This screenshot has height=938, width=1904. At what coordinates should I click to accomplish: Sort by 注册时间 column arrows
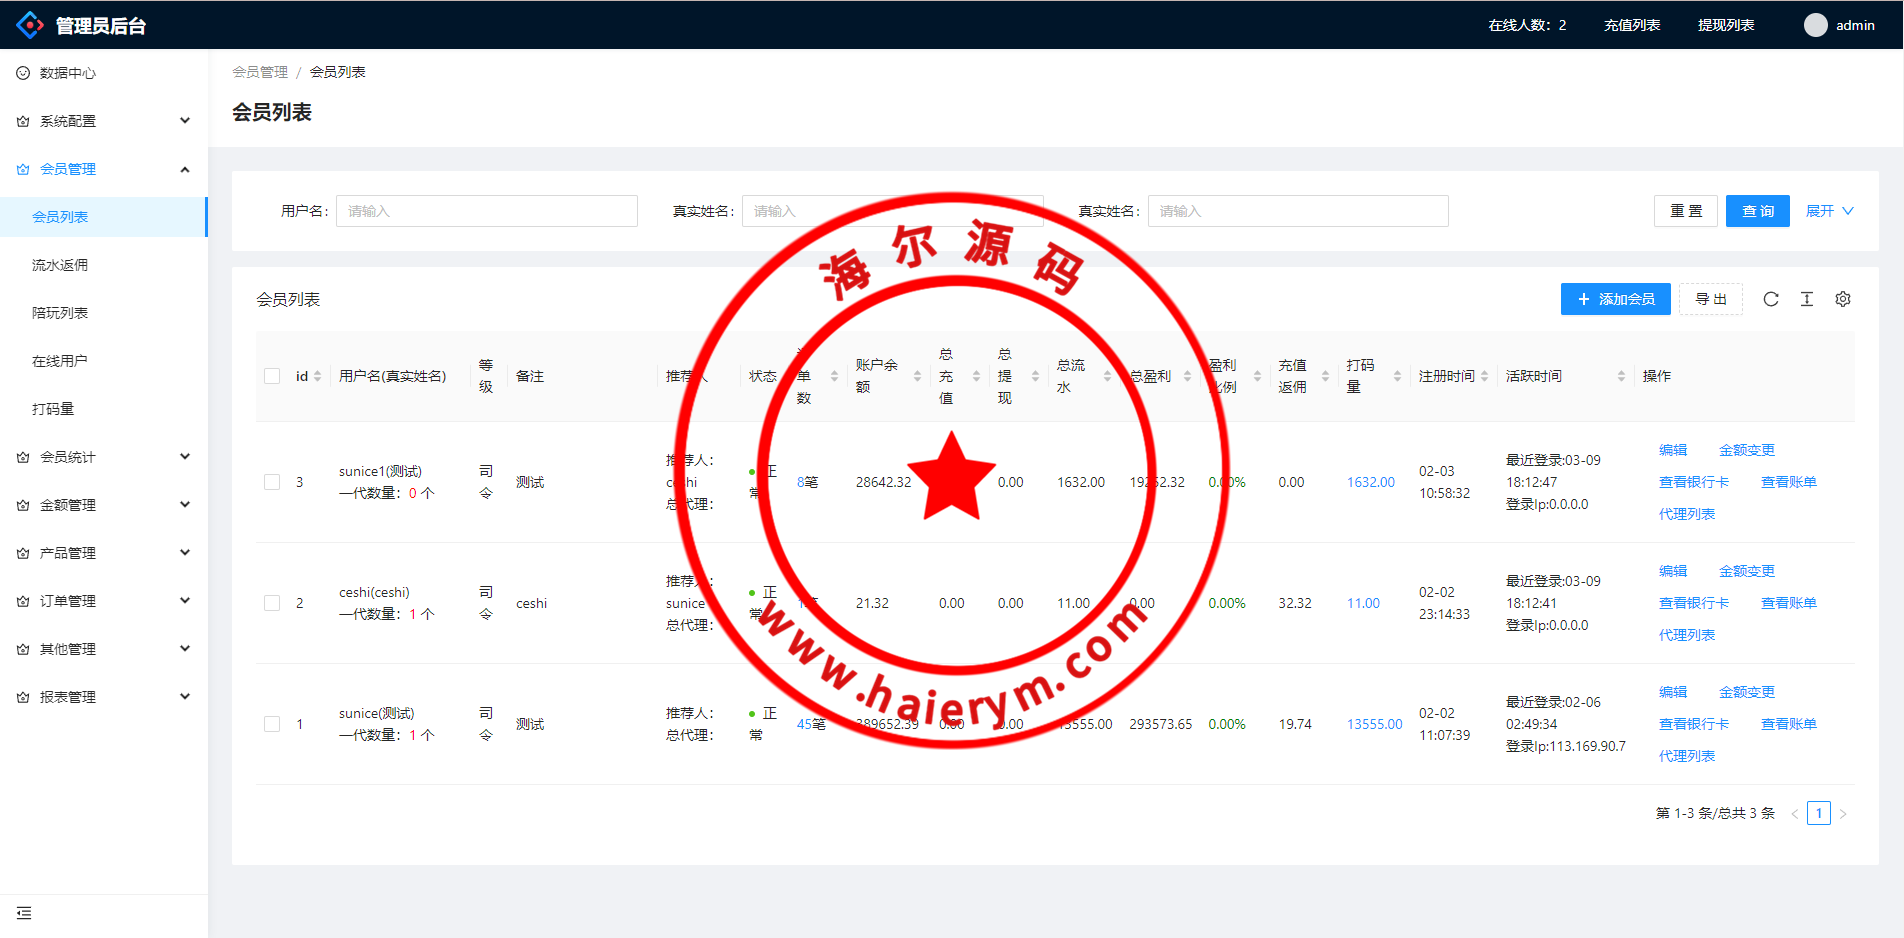point(1484,376)
